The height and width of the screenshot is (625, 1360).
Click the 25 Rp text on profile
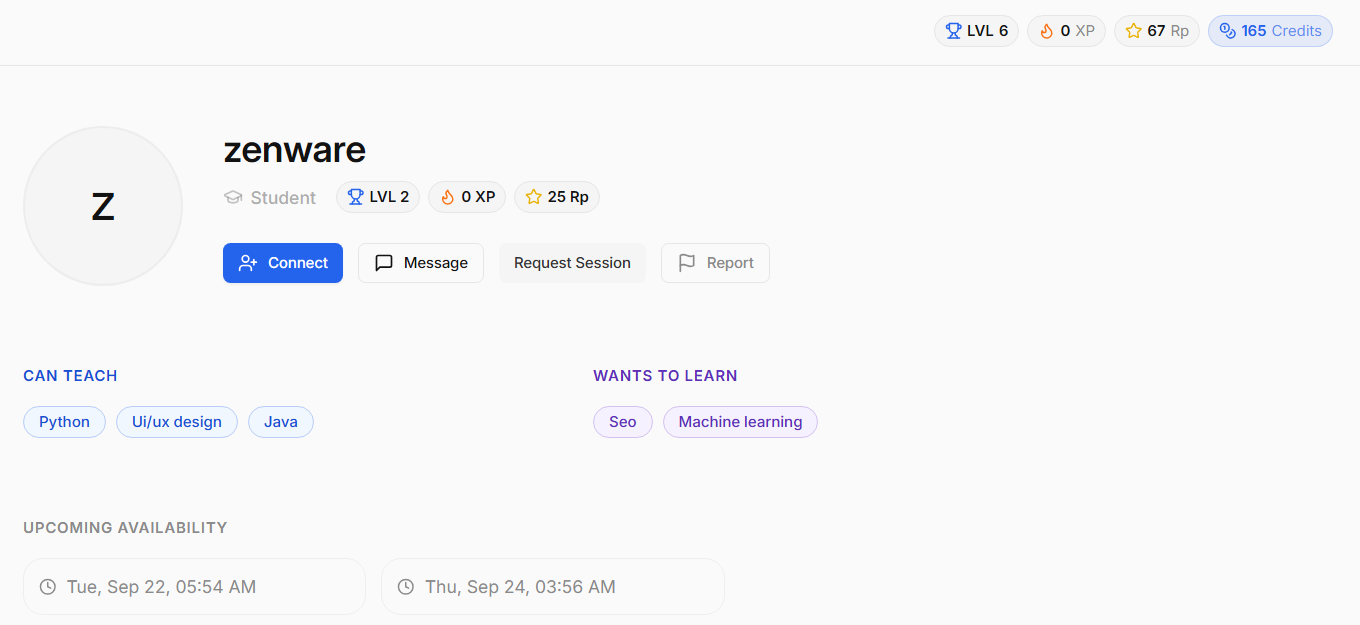[568, 197]
